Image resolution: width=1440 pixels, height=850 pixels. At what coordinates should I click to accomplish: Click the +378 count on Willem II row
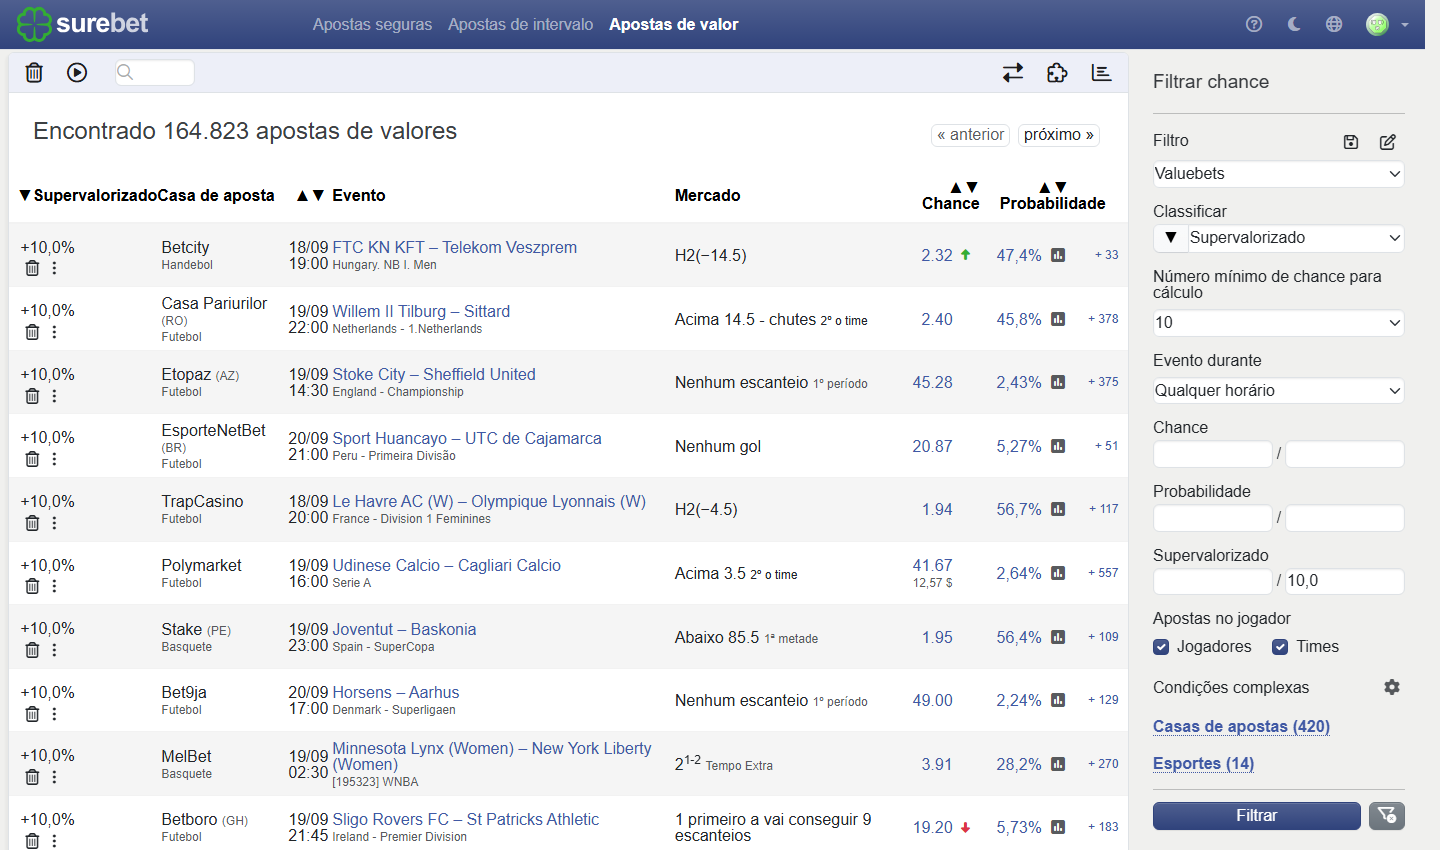[1103, 319]
